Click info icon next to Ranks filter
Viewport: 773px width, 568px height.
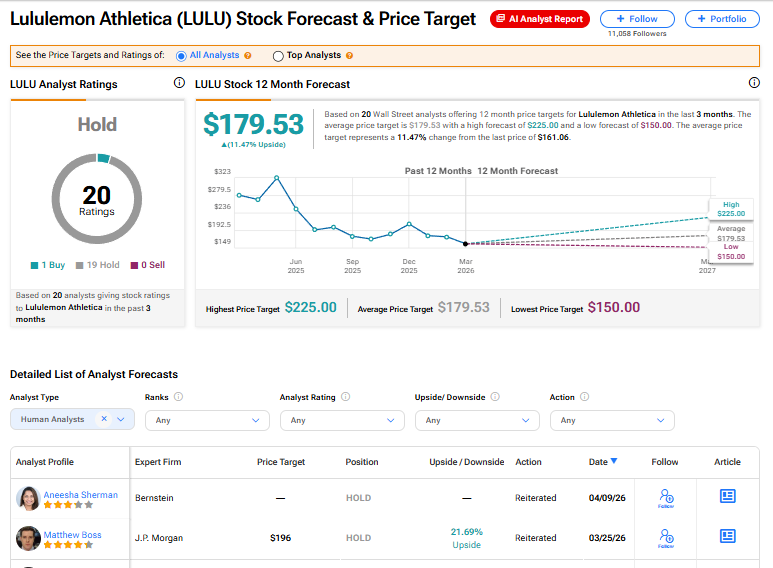[178, 396]
